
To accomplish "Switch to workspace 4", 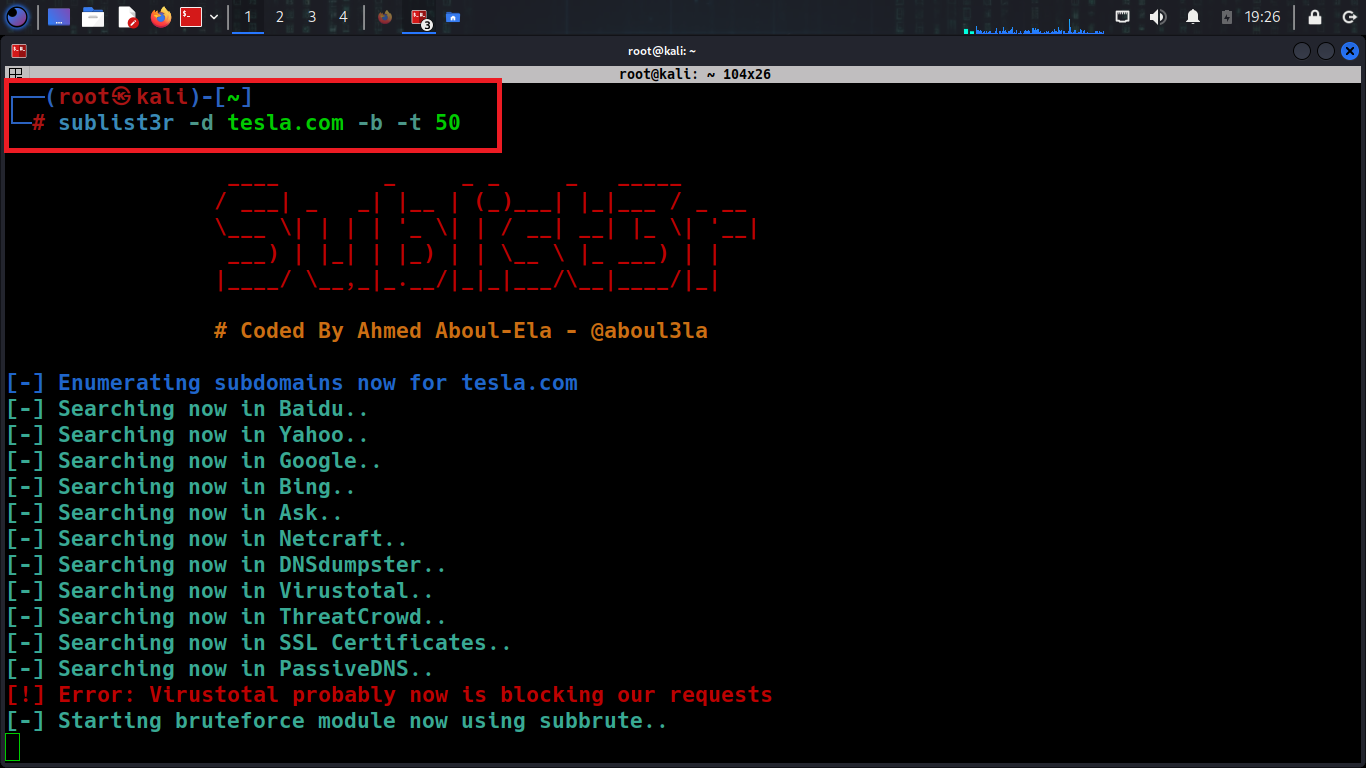I will (x=344, y=17).
